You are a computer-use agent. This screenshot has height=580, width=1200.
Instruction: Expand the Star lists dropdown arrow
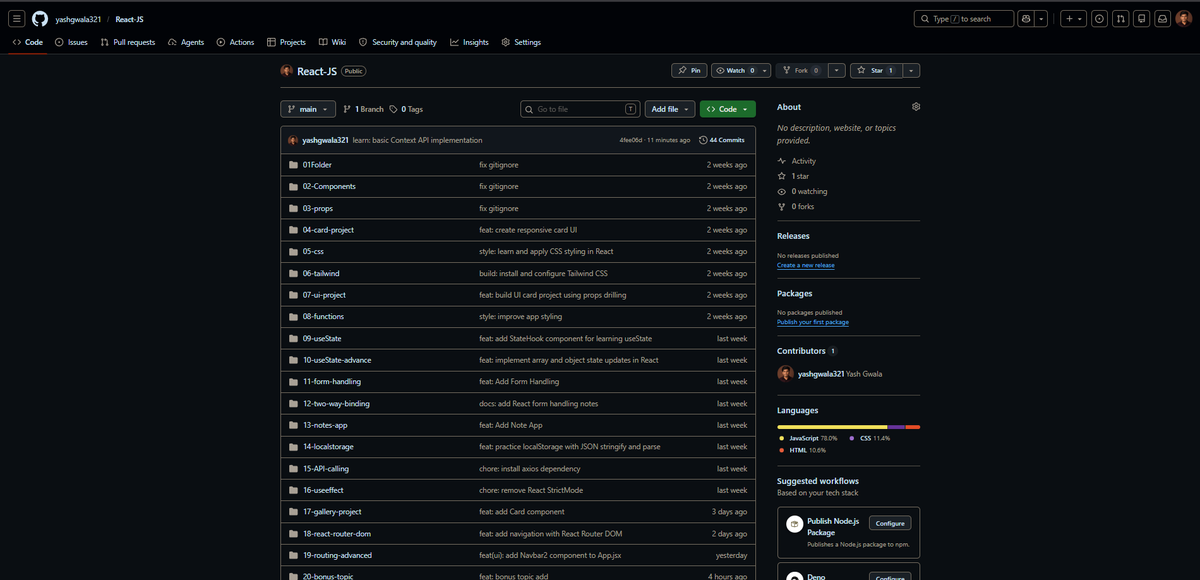(x=913, y=70)
